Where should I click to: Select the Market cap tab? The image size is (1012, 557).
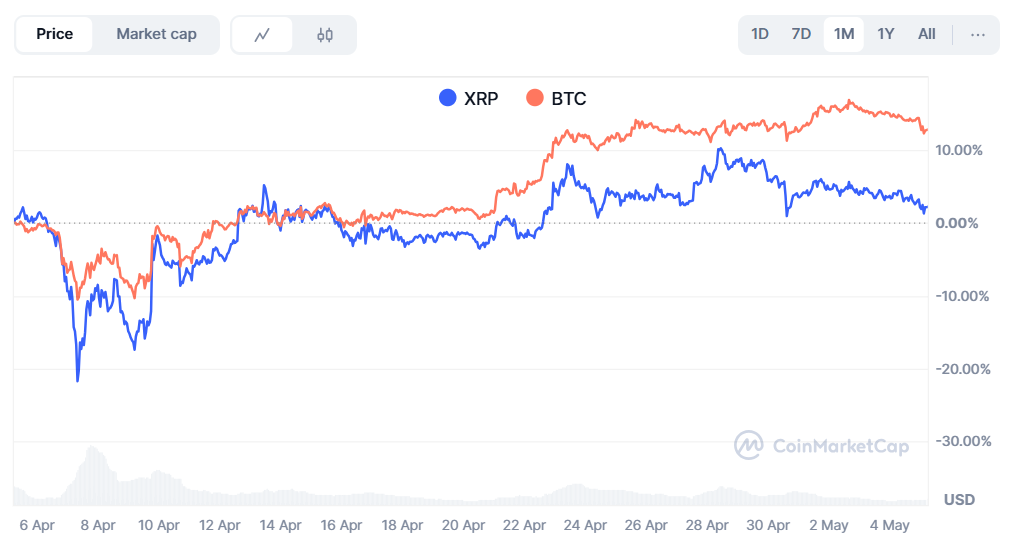(x=156, y=34)
